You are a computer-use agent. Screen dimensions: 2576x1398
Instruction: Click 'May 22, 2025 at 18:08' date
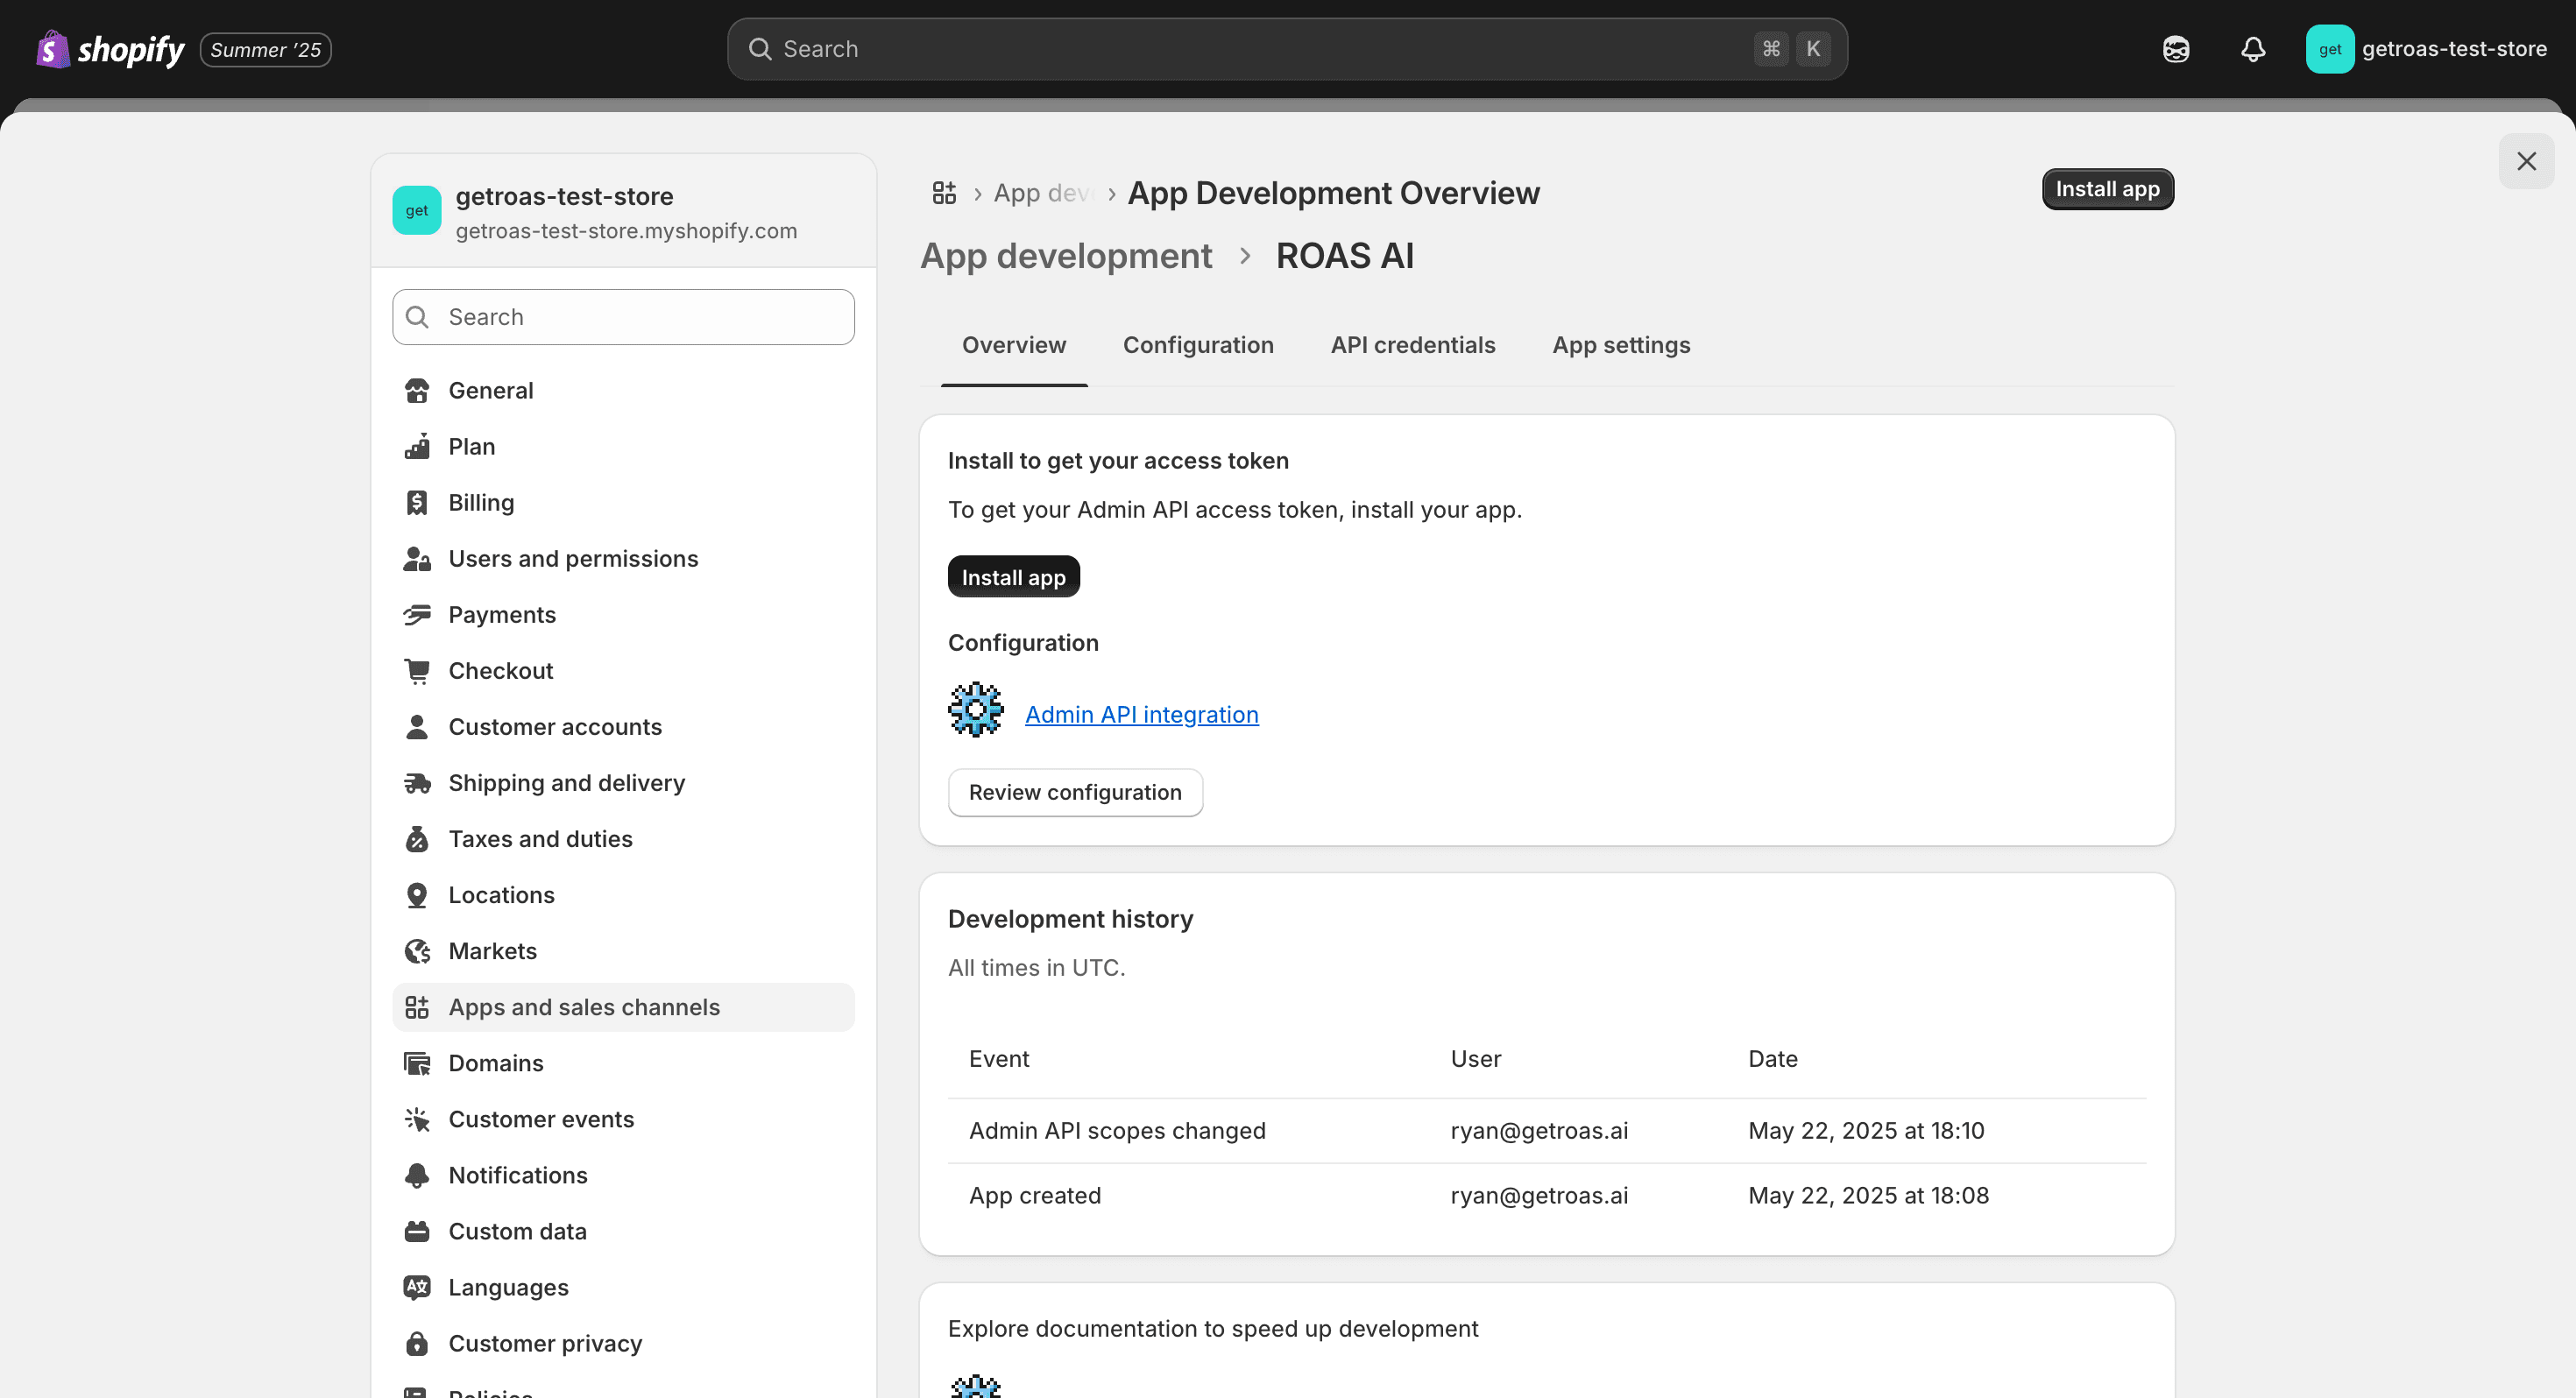pyautogui.click(x=1868, y=1195)
